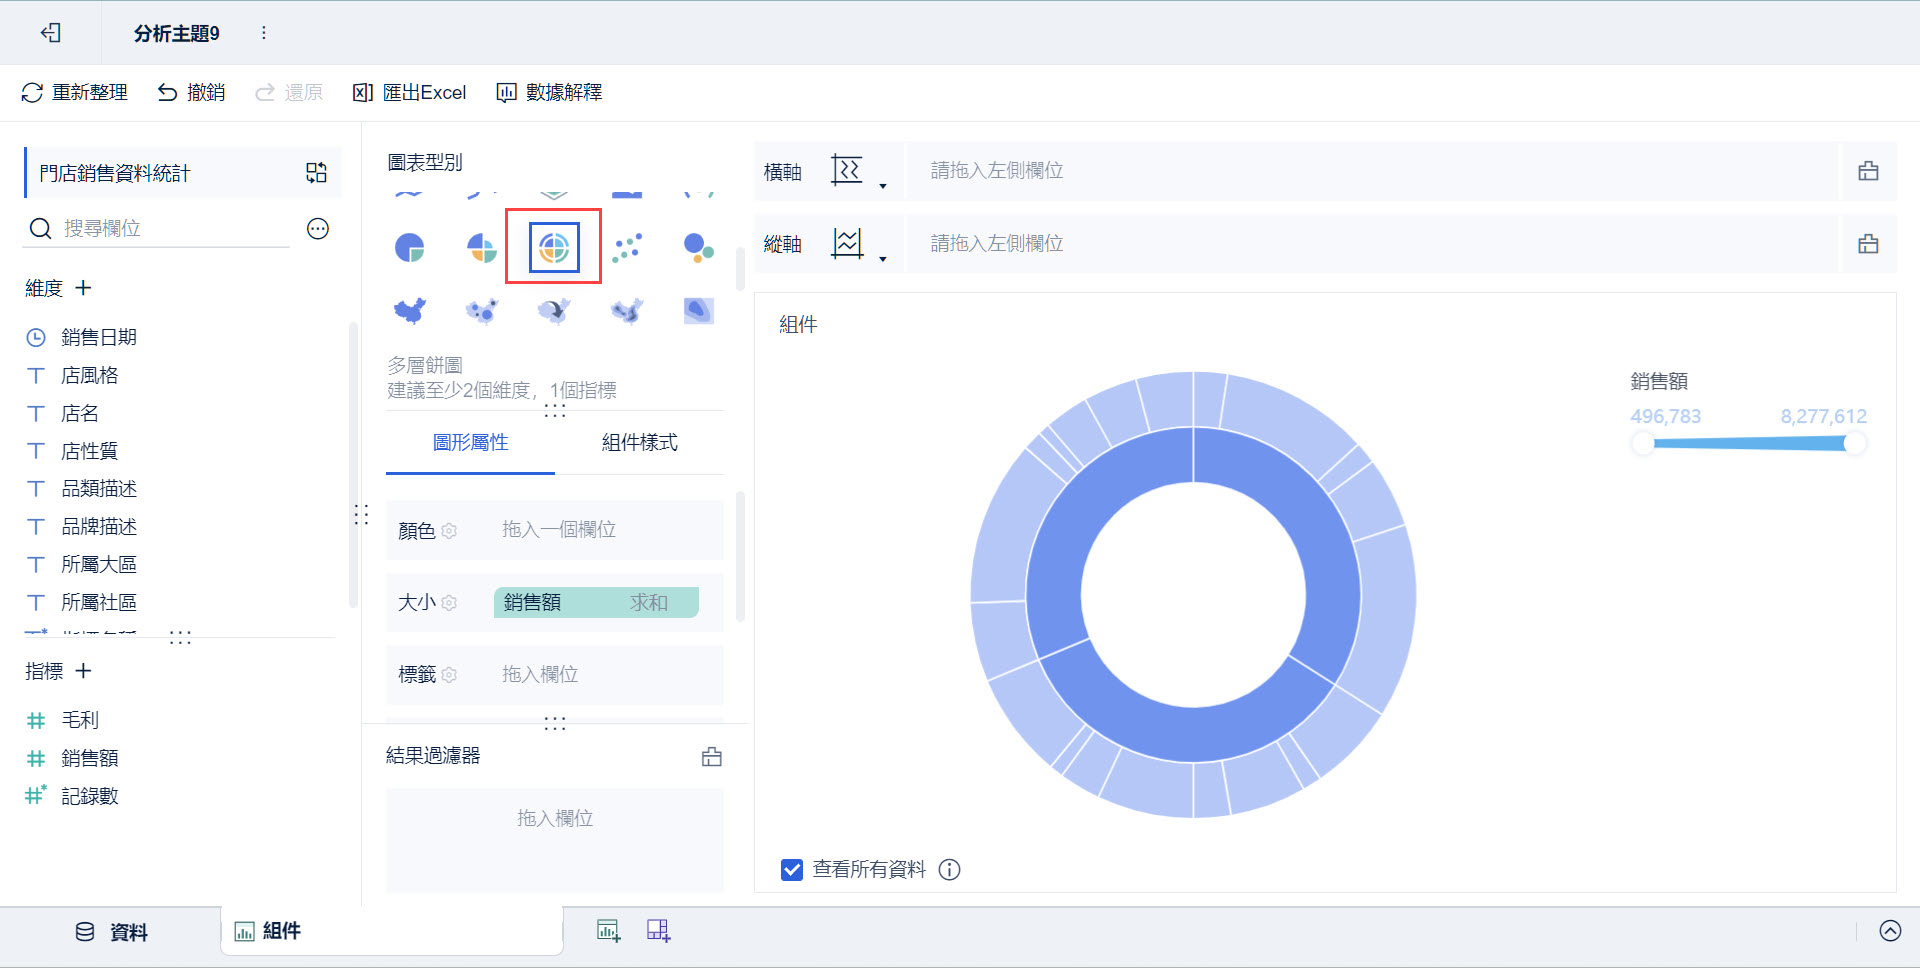Open the three-dot menu next to 分析主題9
Image resolution: width=1920 pixels, height=968 pixels.
click(264, 33)
